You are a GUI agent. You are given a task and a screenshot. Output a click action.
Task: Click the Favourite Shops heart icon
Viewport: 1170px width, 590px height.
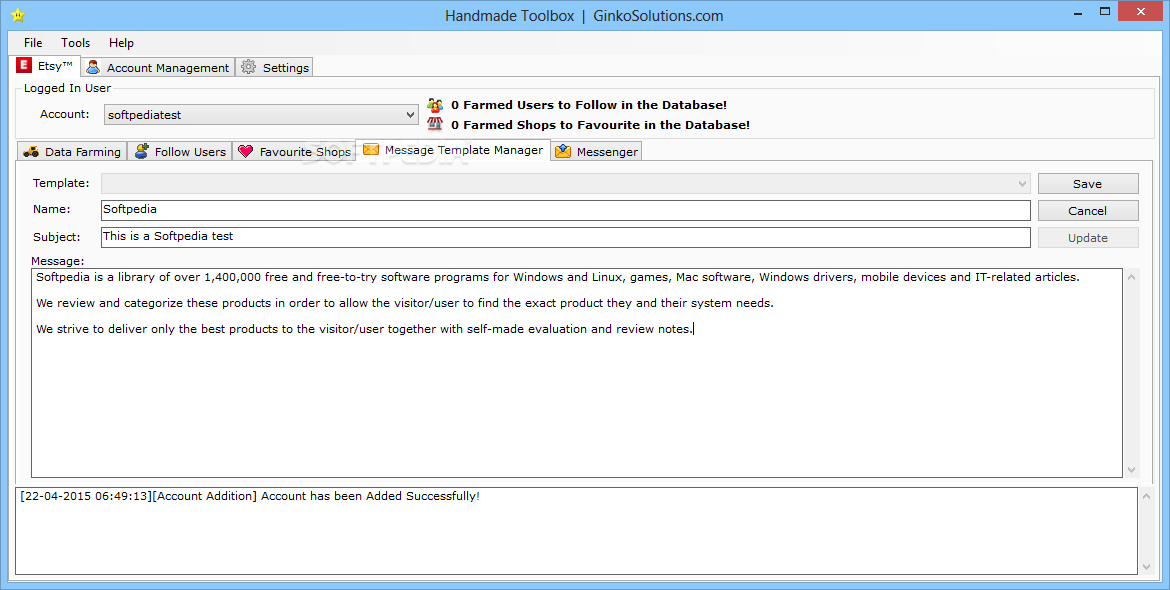[245, 151]
